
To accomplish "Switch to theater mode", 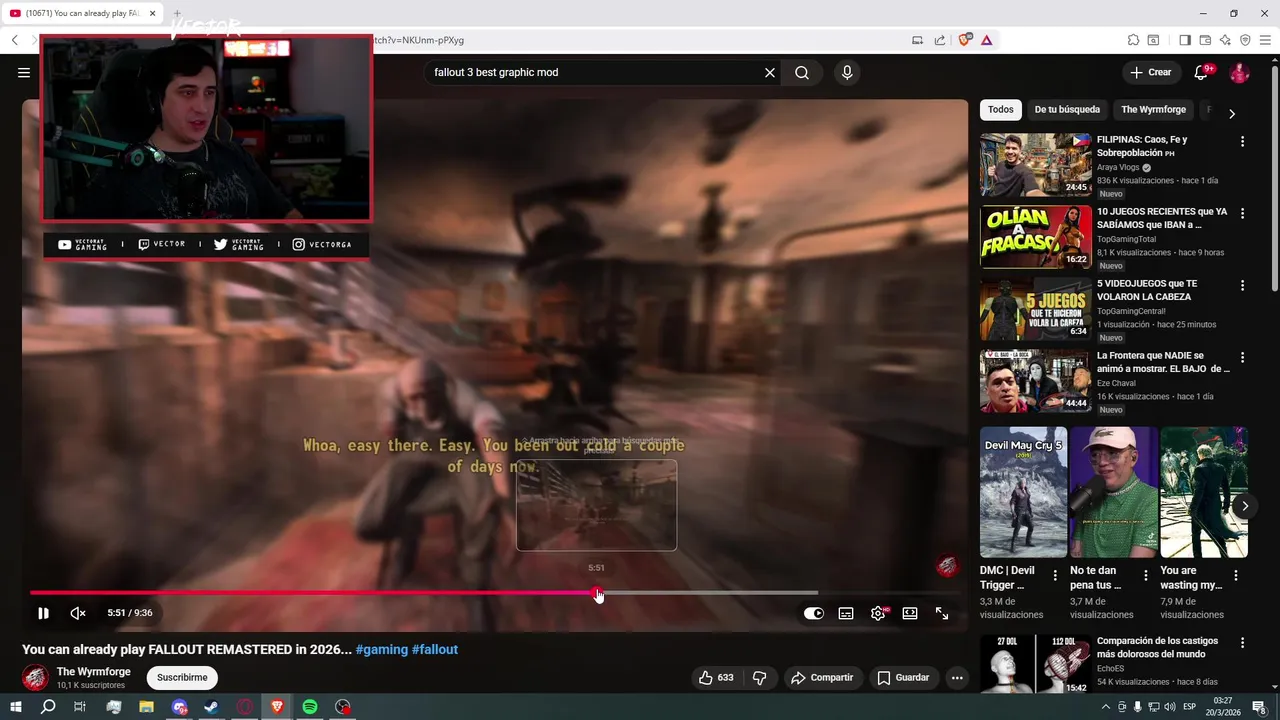I will coord(910,613).
